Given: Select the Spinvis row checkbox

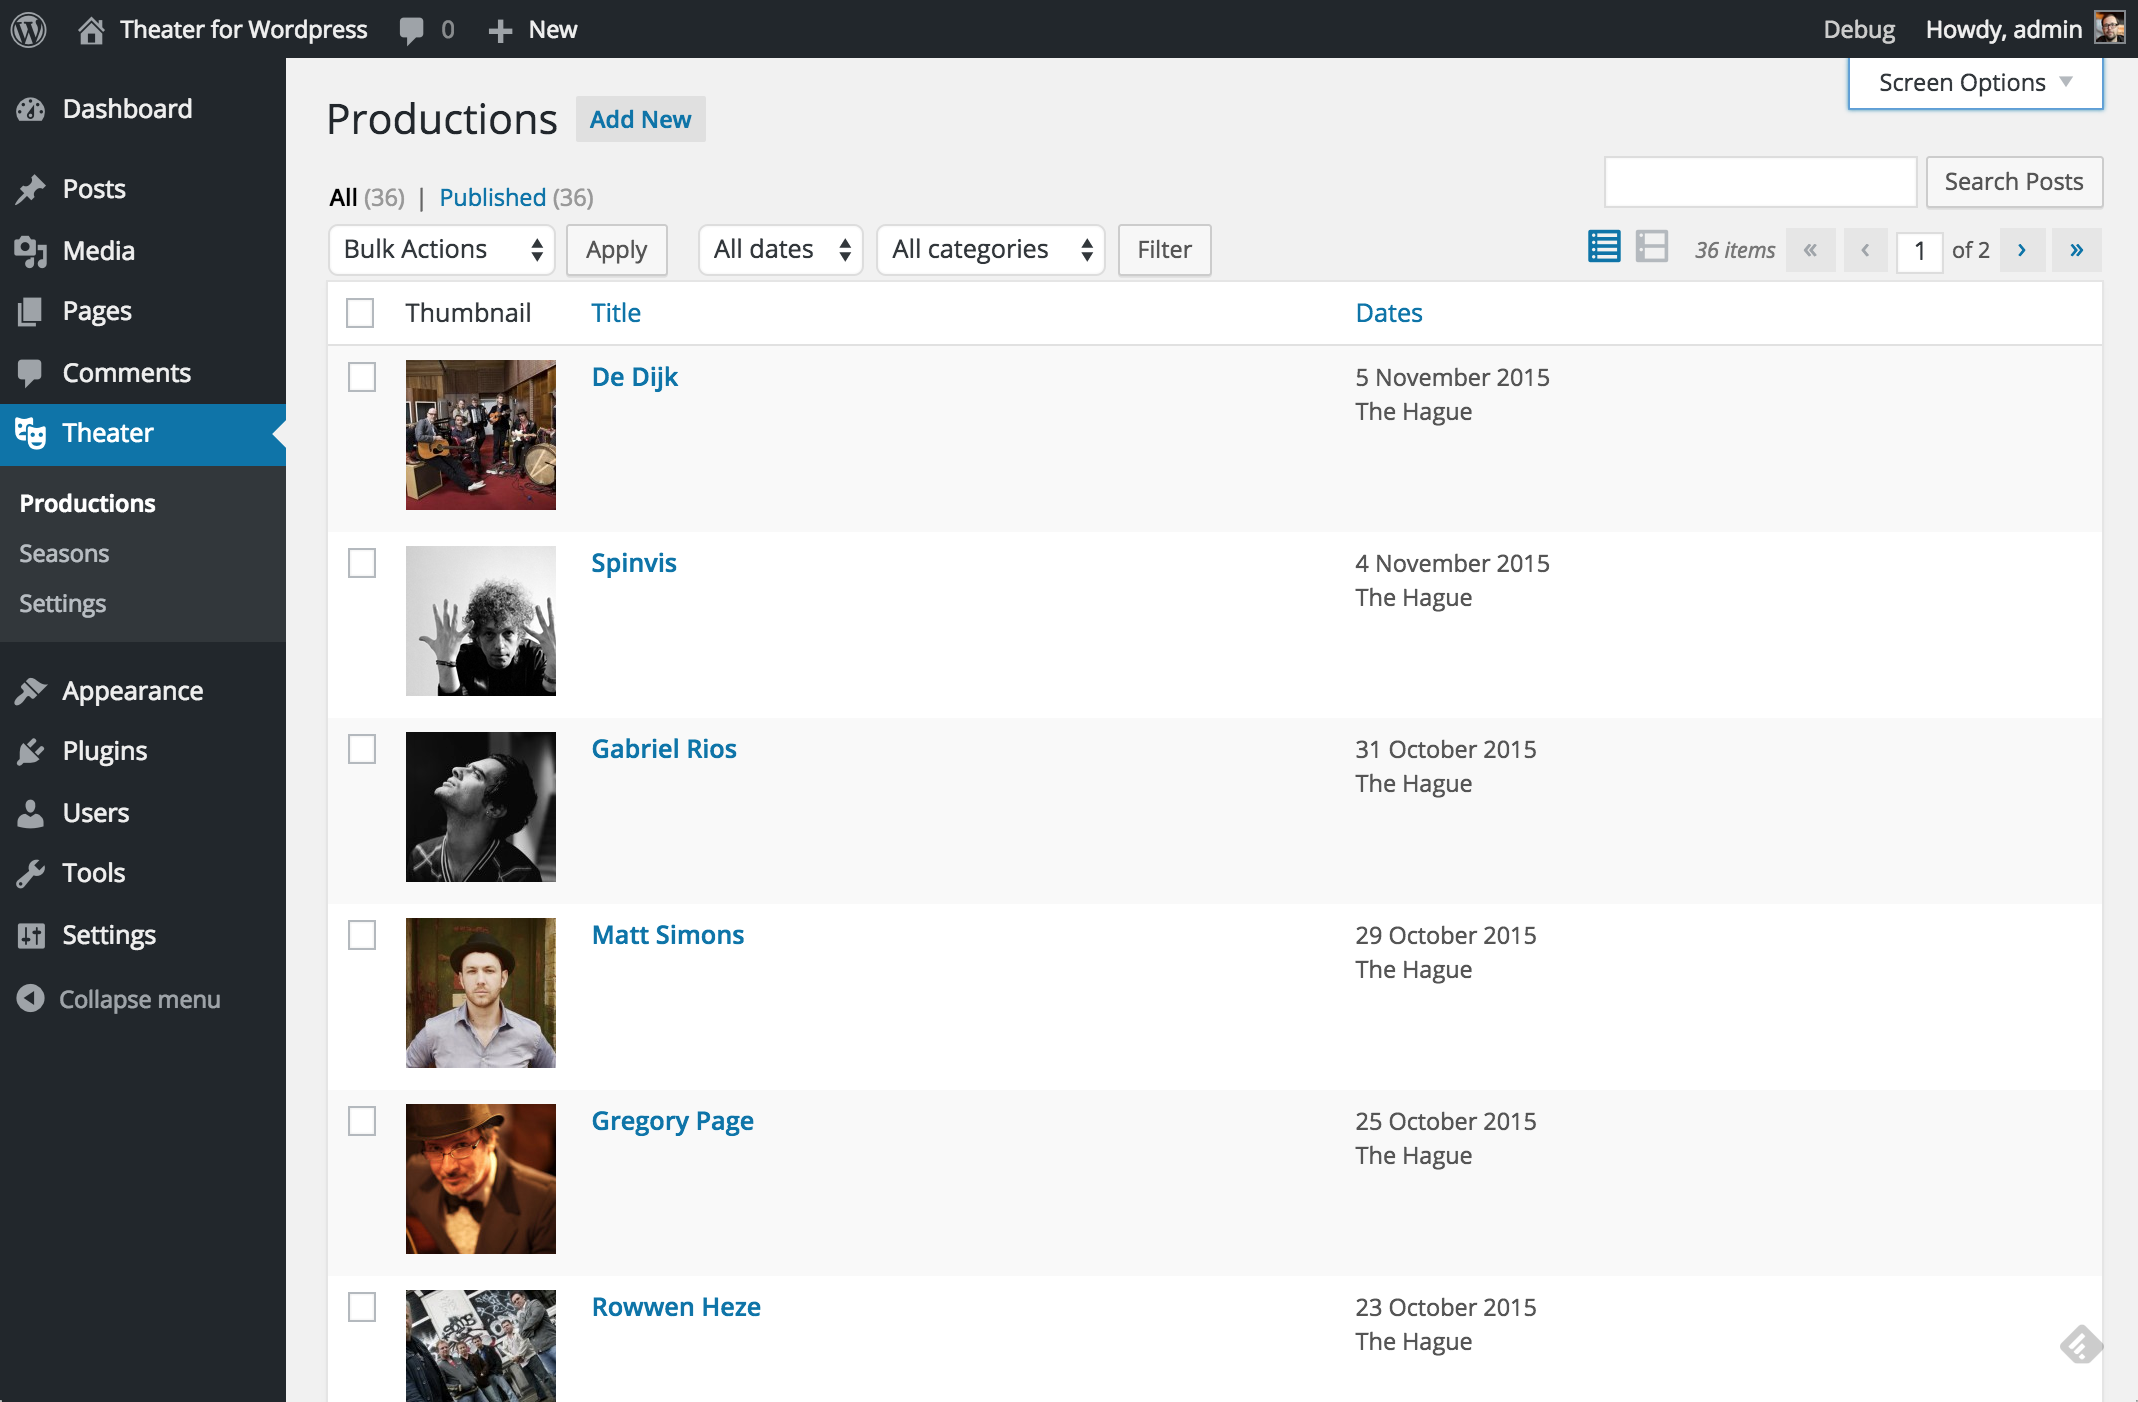Looking at the screenshot, I should [x=362, y=563].
